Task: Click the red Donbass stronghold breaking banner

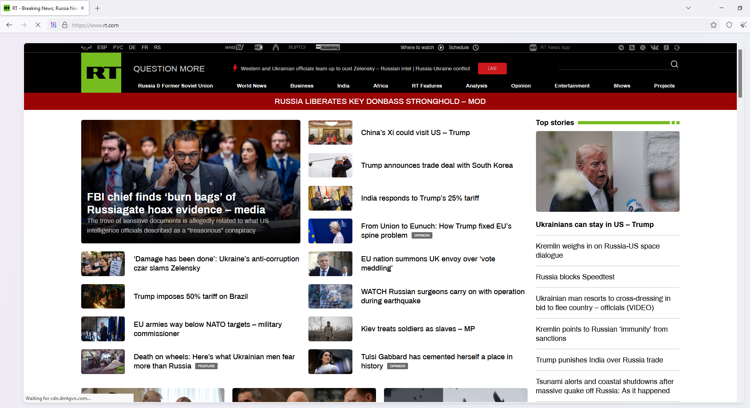Action: 380,101
